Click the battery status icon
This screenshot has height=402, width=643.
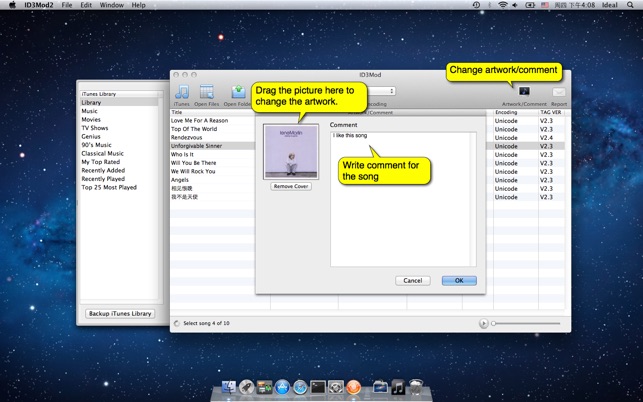click(x=530, y=5)
